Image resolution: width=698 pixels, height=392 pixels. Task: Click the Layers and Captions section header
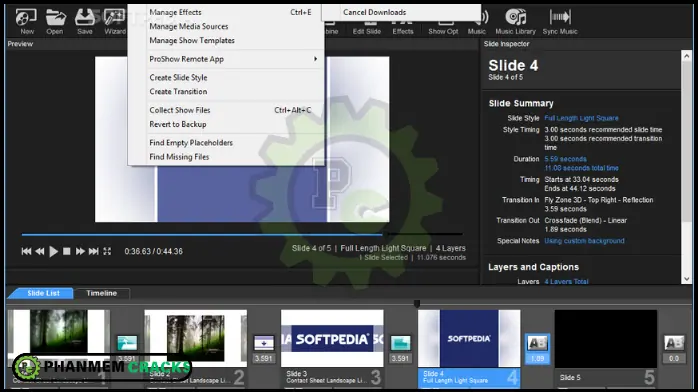point(533,267)
